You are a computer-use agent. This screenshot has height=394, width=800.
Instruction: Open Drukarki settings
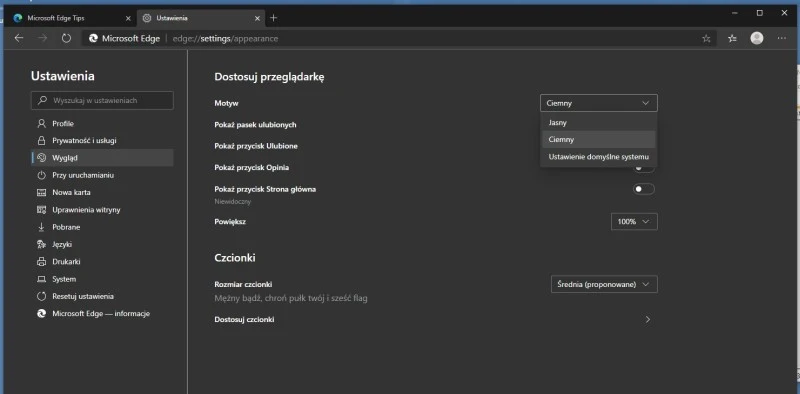point(102,261)
